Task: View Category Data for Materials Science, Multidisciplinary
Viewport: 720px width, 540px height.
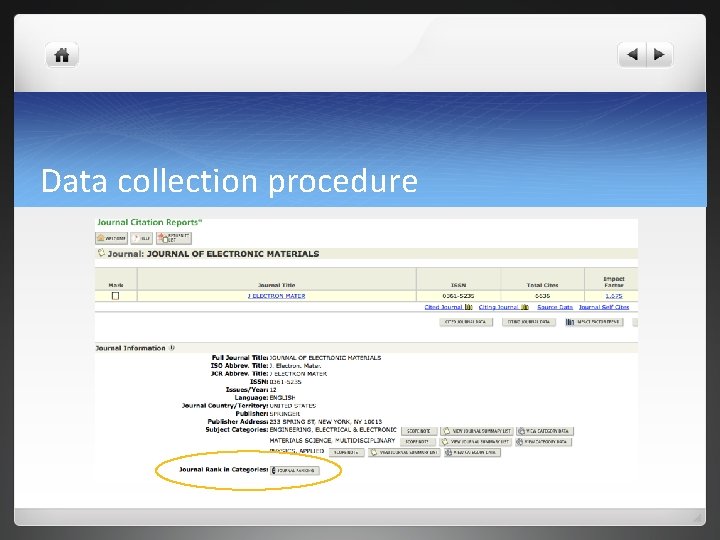Action: 543,442
